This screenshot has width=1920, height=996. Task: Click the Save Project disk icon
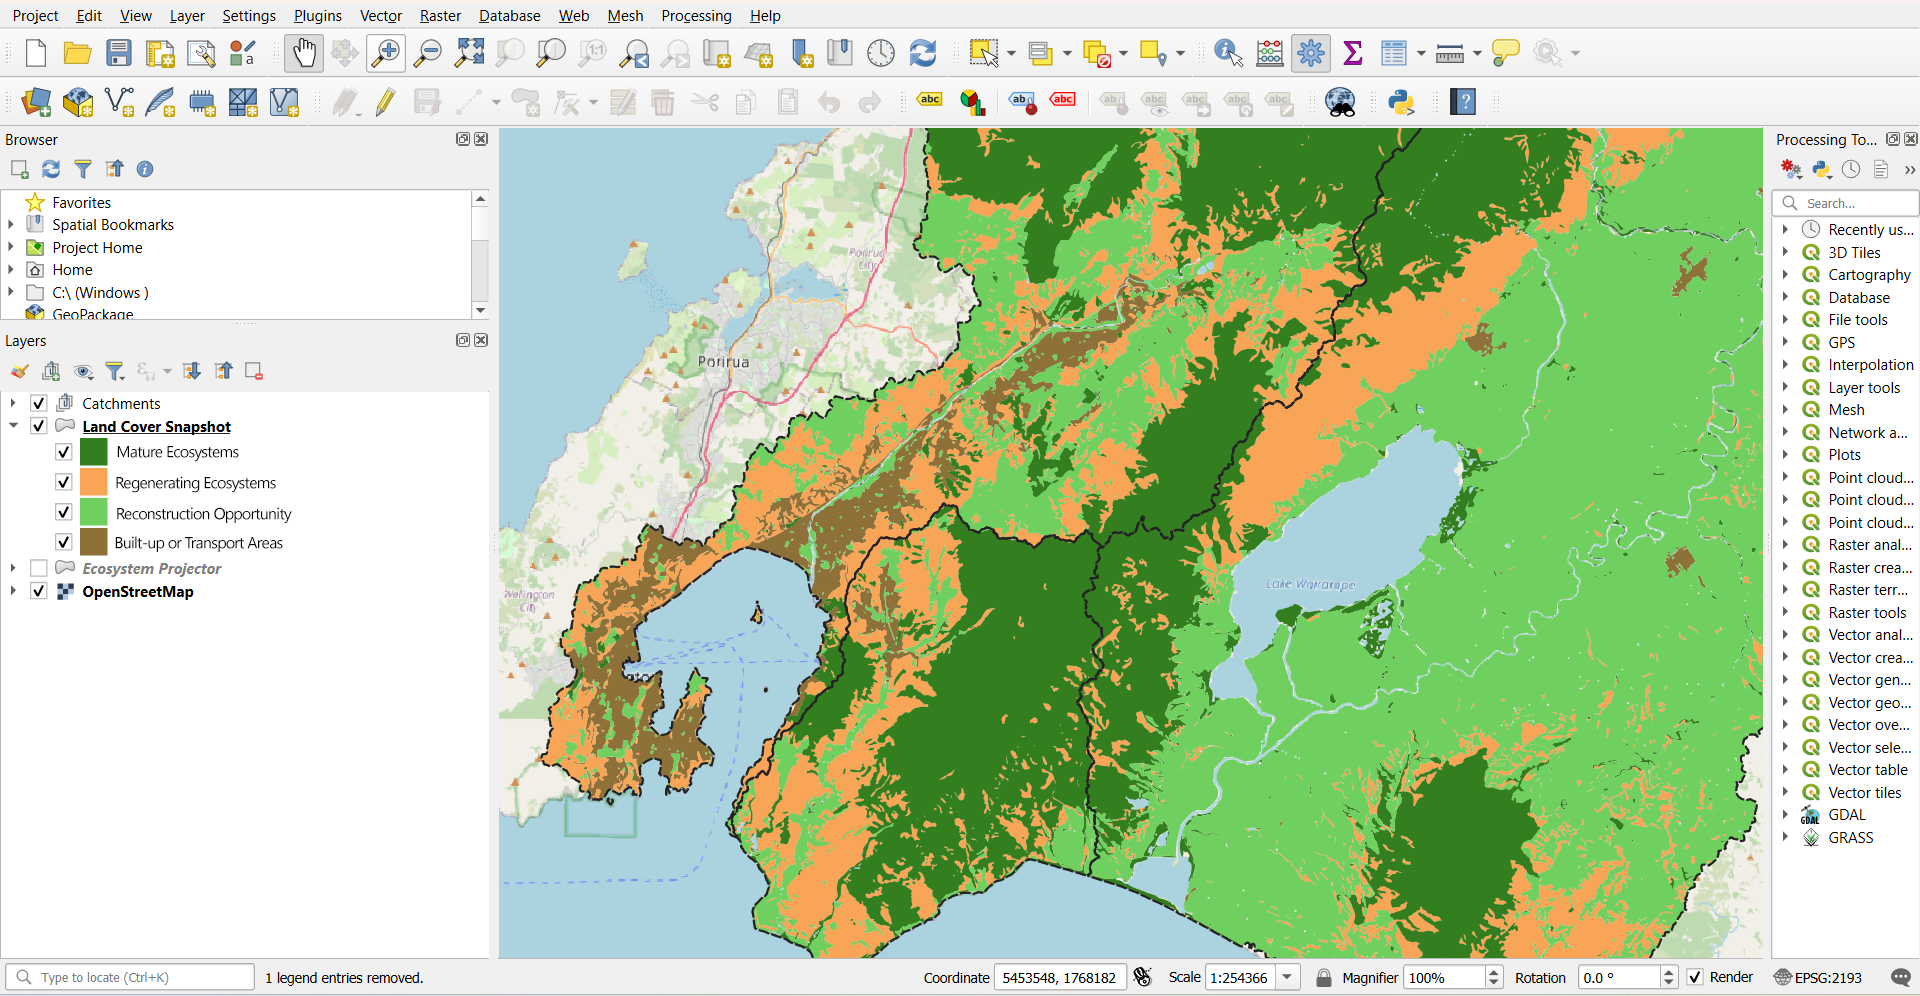click(x=119, y=53)
